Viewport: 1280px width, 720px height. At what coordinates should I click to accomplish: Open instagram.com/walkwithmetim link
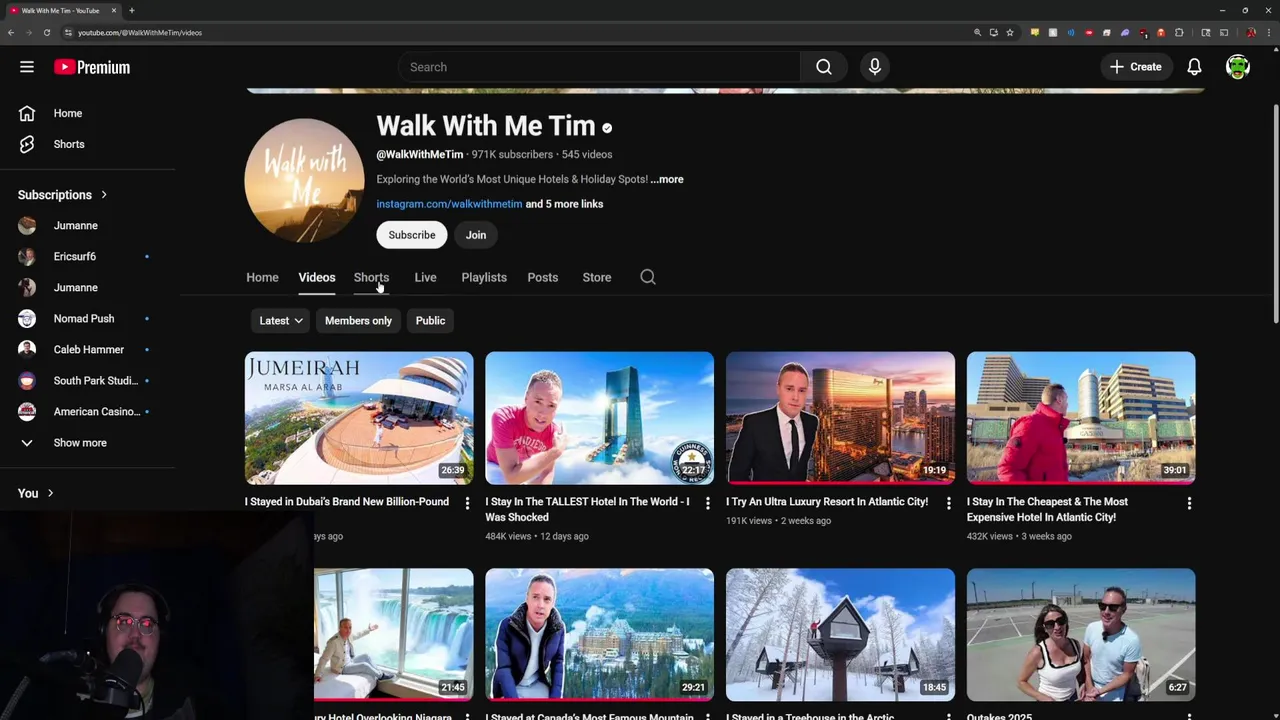point(449,204)
